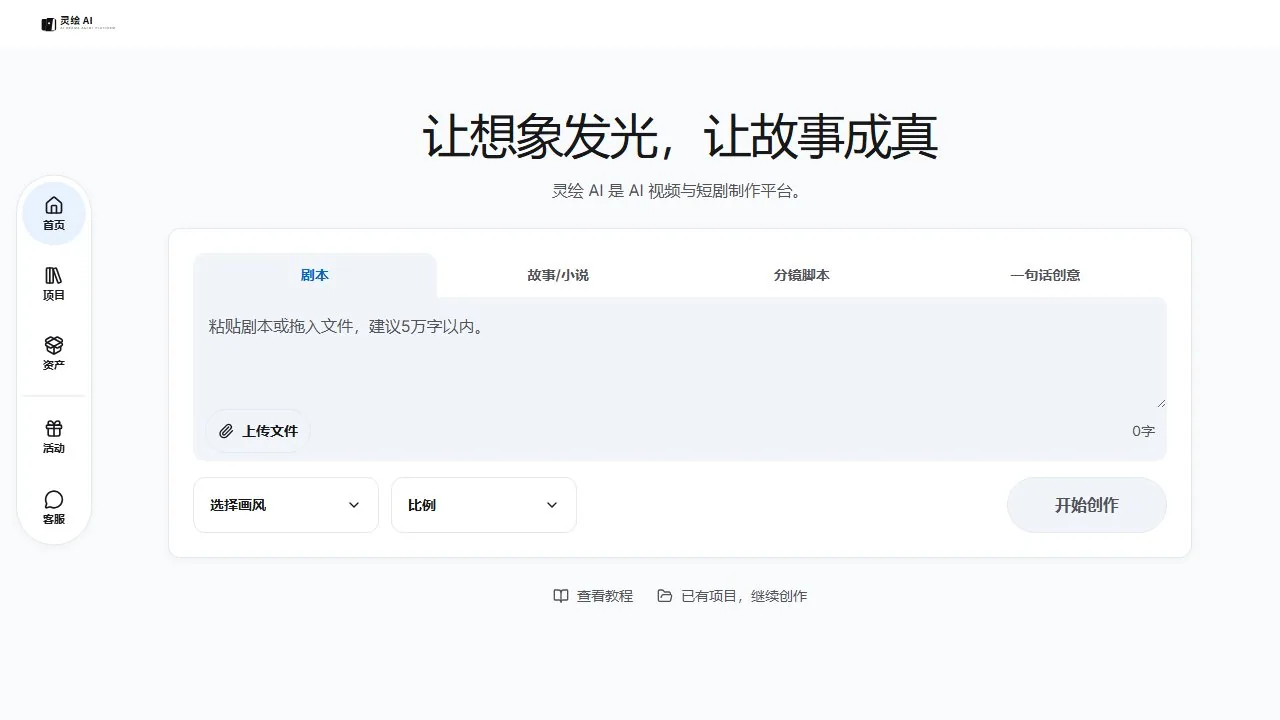Click the textarea resize handle corner

click(x=1161, y=403)
